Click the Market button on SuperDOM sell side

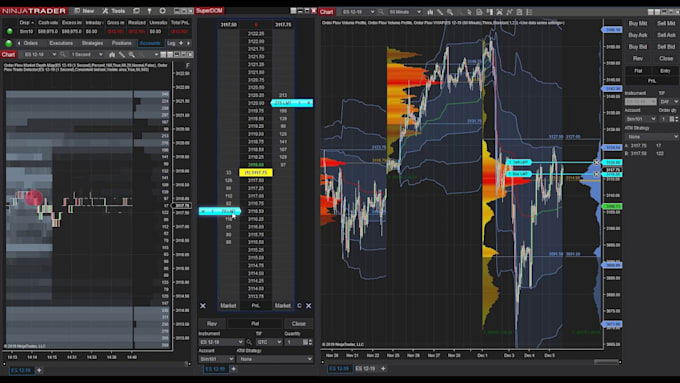click(x=283, y=306)
